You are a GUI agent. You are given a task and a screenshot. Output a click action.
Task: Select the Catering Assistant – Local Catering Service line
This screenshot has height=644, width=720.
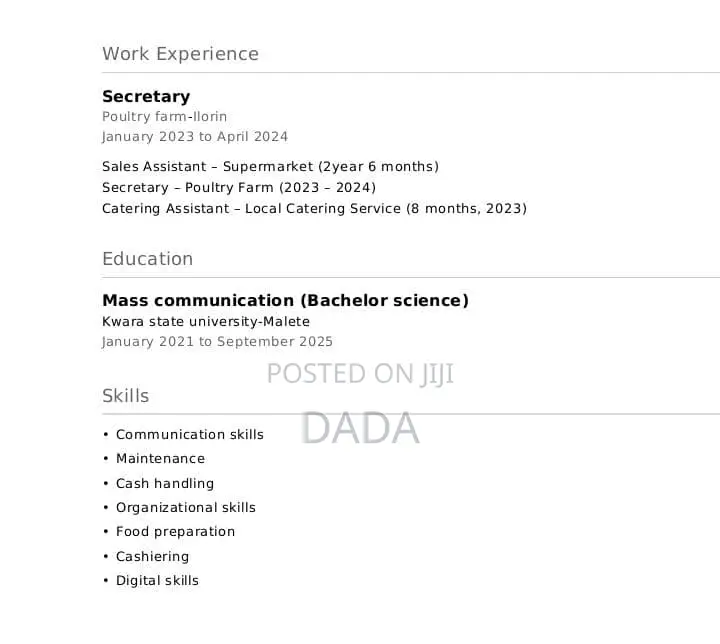pos(315,209)
